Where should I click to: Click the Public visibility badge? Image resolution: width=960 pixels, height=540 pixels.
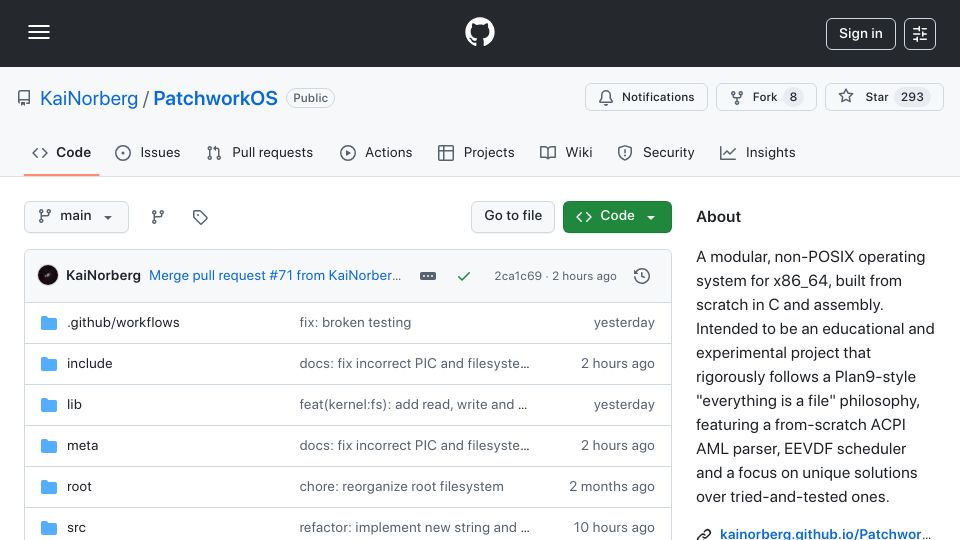point(310,98)
